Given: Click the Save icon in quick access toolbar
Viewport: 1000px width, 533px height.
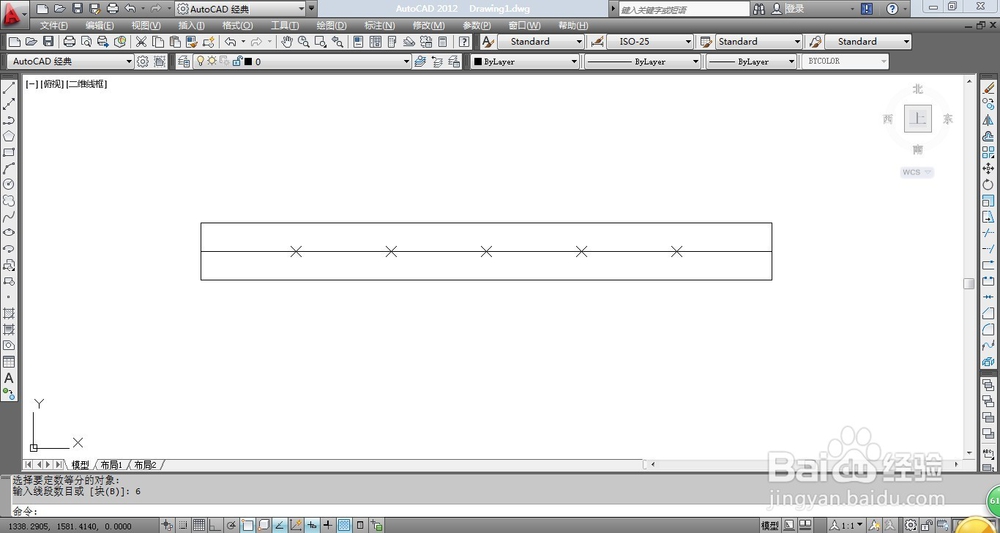Looking at the screenshot, I should pyautogui.click(x=77, y=8).
